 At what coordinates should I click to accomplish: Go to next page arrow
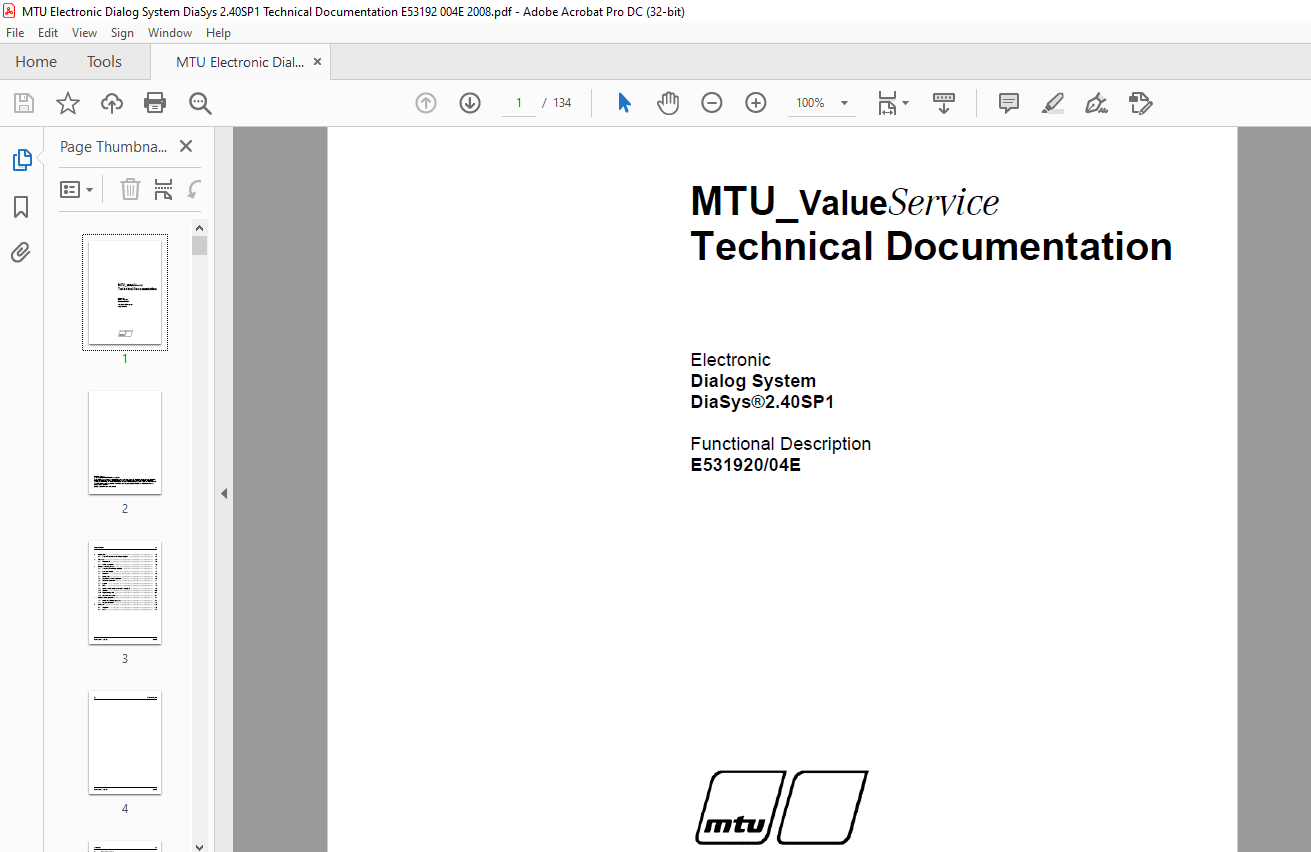coord(470,103)
